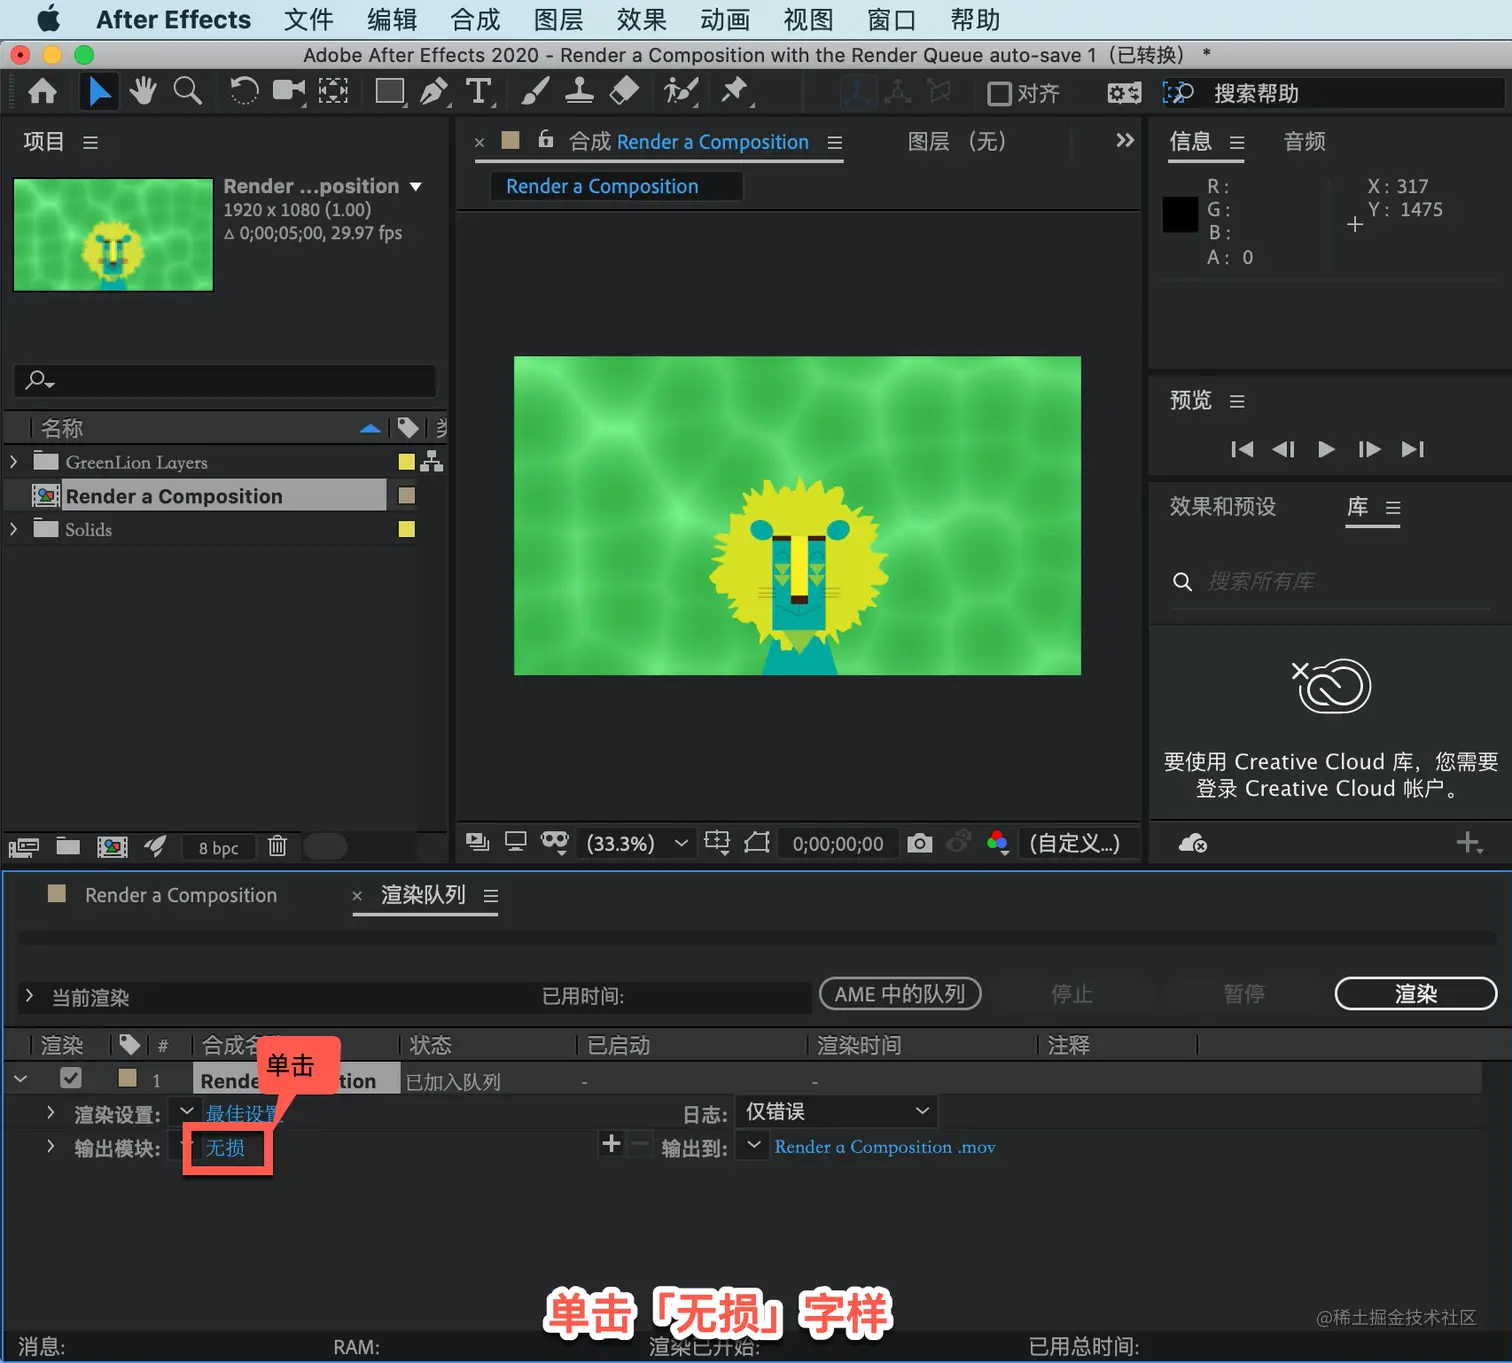
Task: Switch to the 渲染队列 tab
Action: click(423, 894)
